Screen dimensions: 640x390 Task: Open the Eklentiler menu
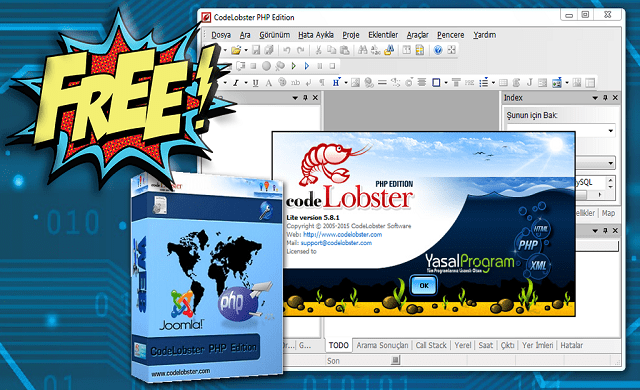[383, 35]
